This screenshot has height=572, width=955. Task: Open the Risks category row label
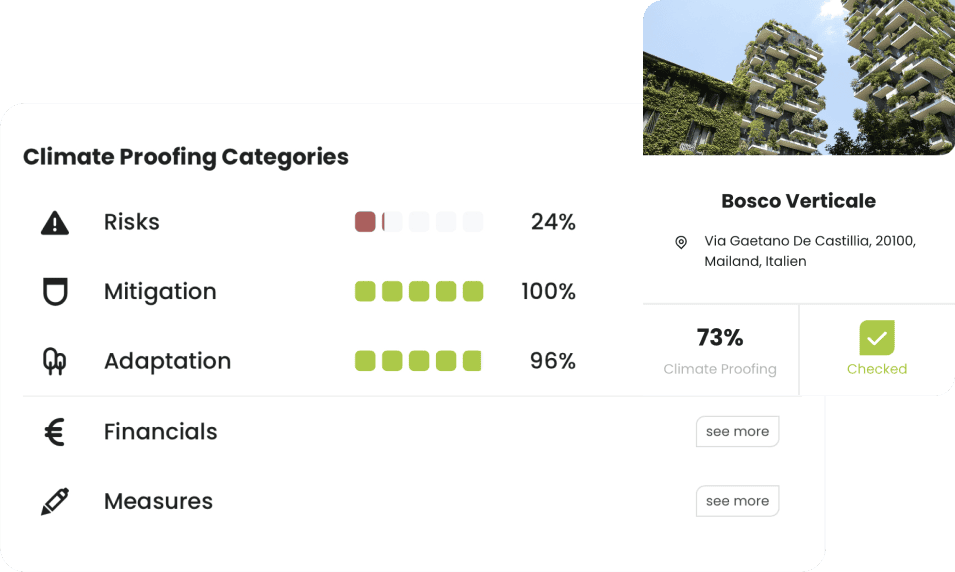click(132, 222)
